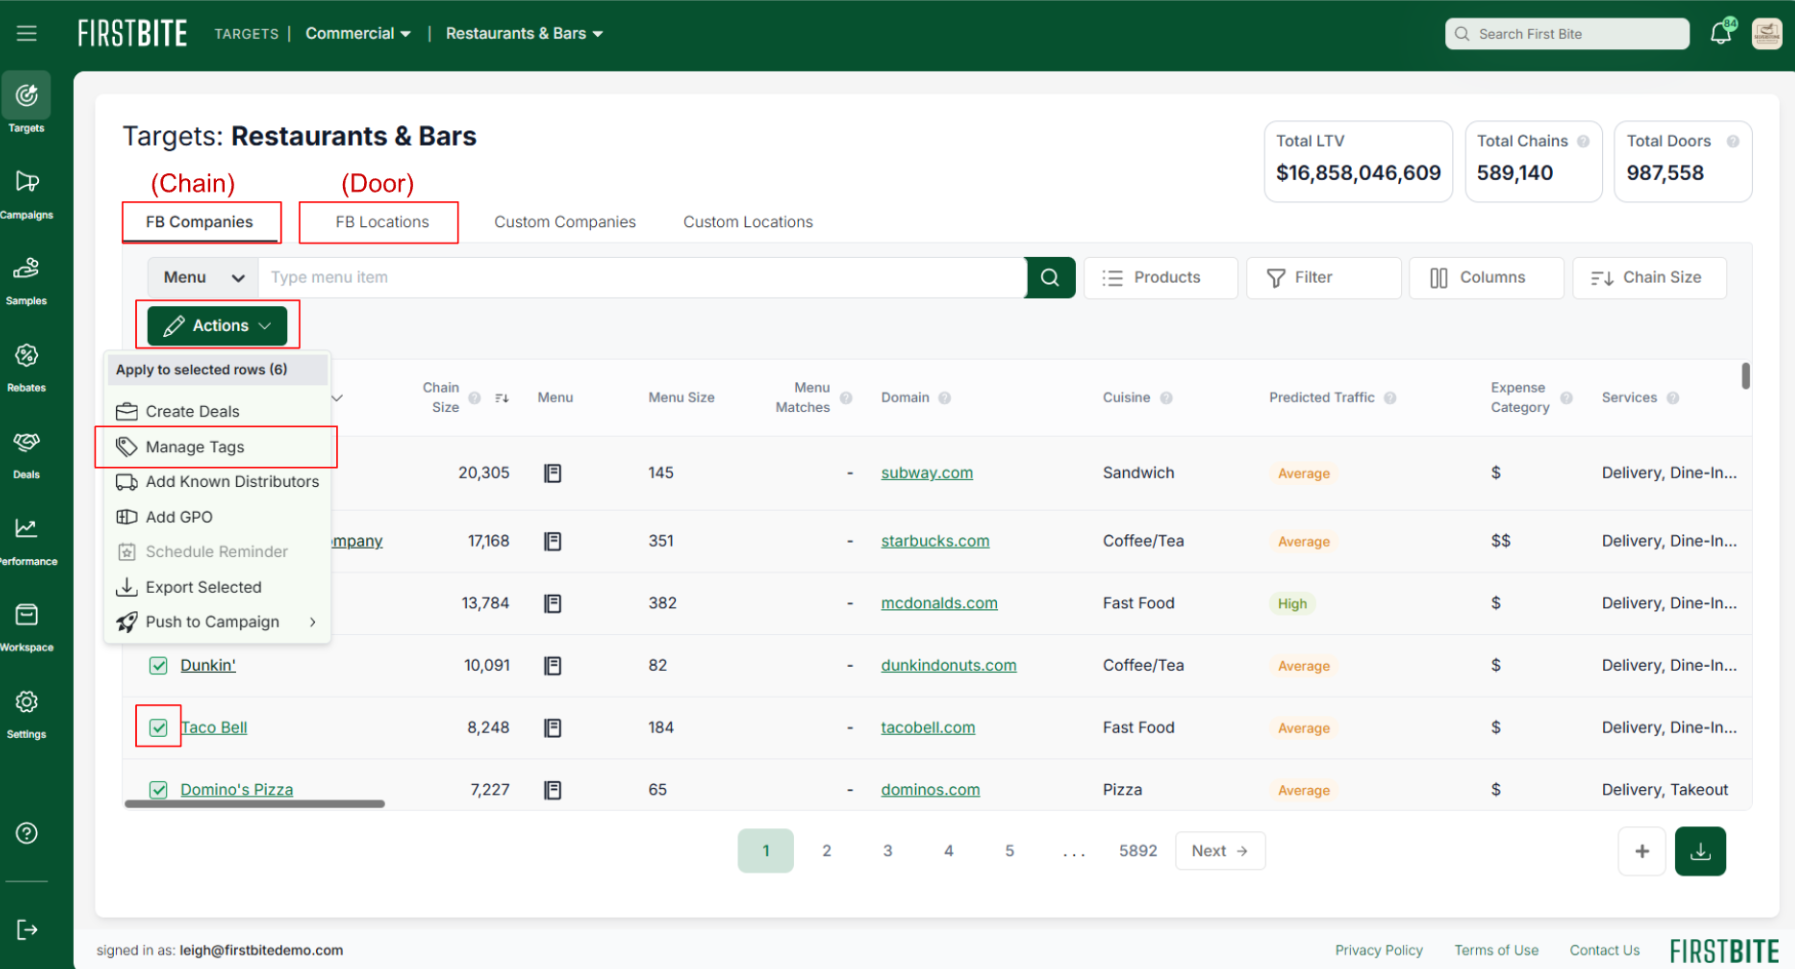Go to page 2 of results
The image size is (1795, 969).
click(x=827, y=851)
